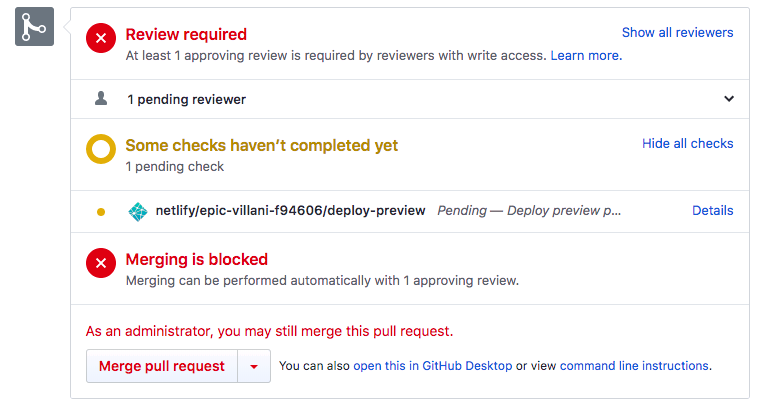View command line instructions

(634, 366)
